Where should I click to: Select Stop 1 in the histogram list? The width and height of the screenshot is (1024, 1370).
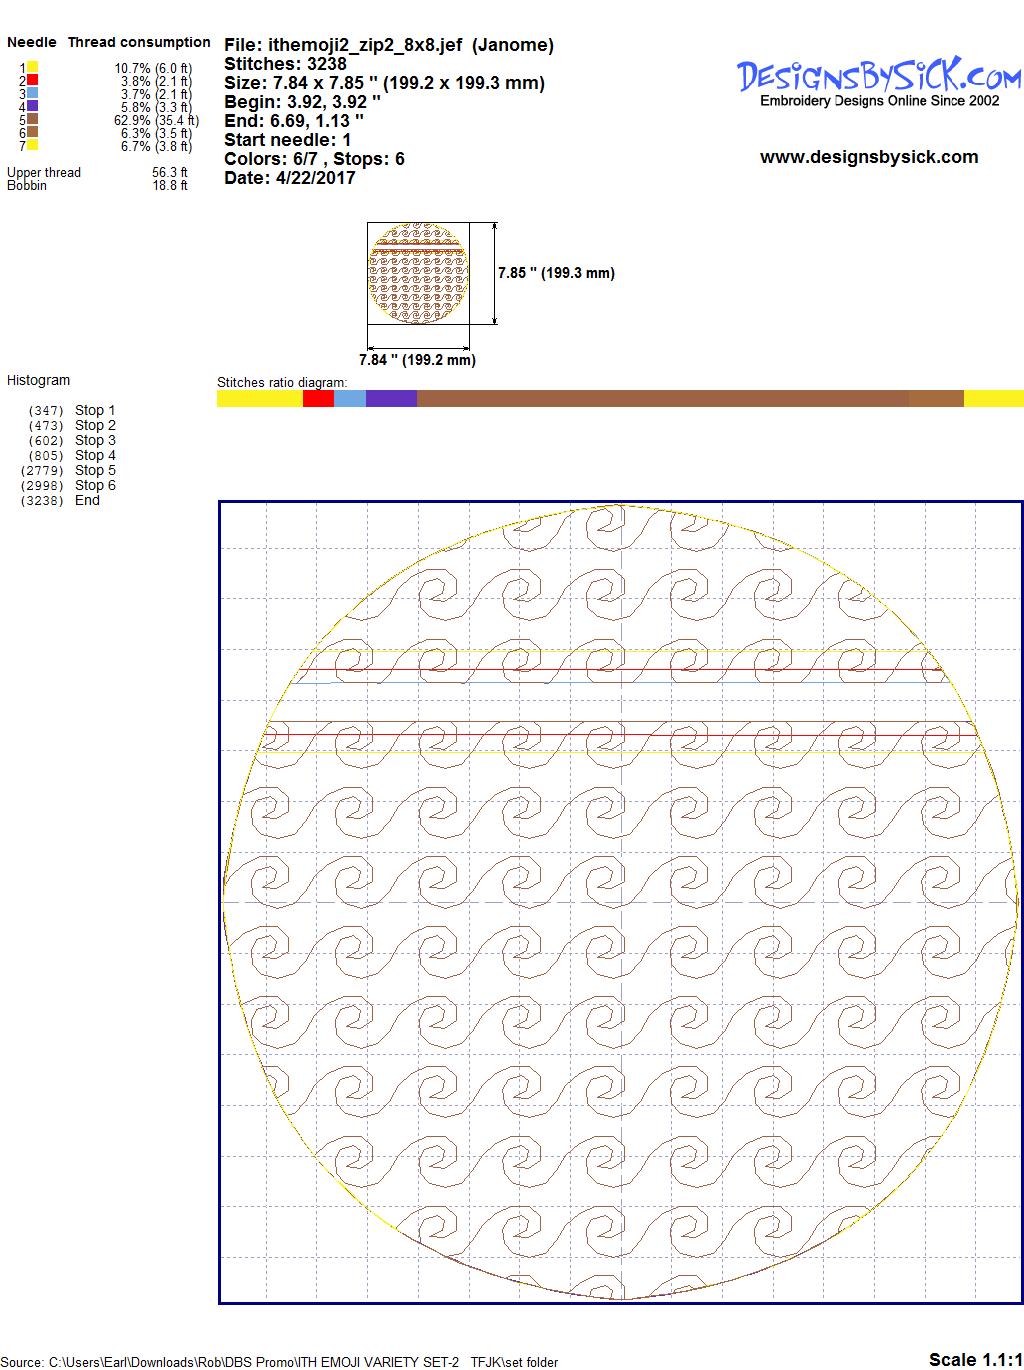[95, 410]
